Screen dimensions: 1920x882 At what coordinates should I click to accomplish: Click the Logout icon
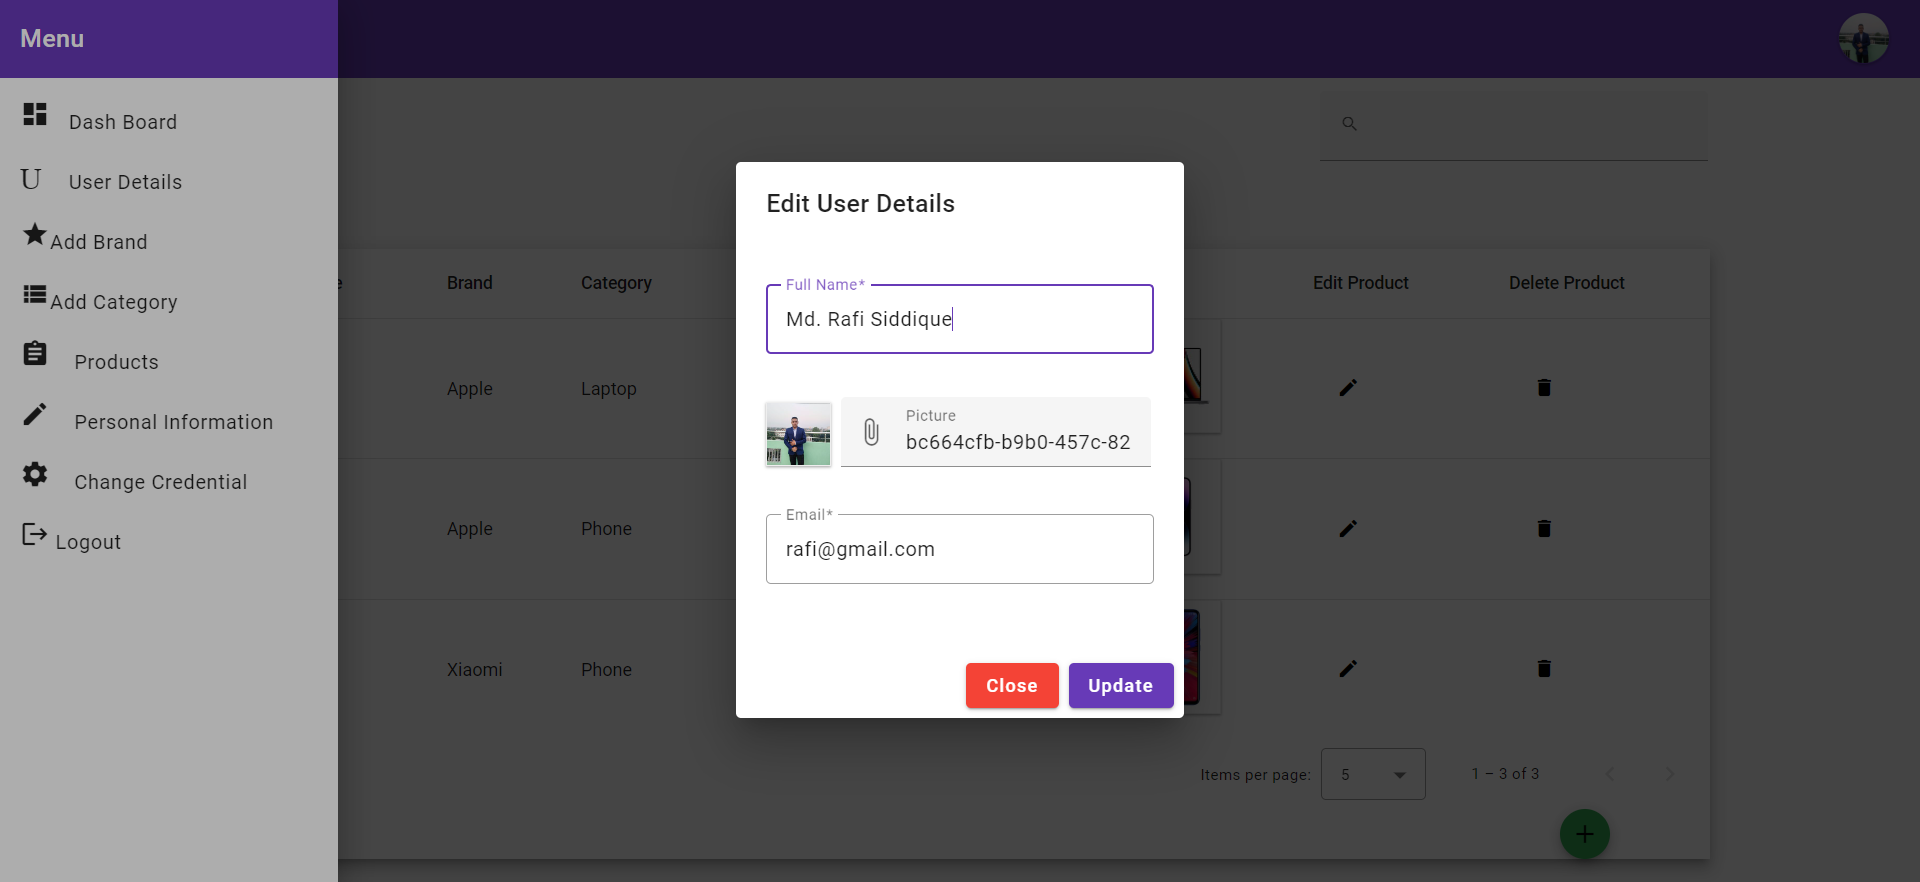tap(33, 534)
